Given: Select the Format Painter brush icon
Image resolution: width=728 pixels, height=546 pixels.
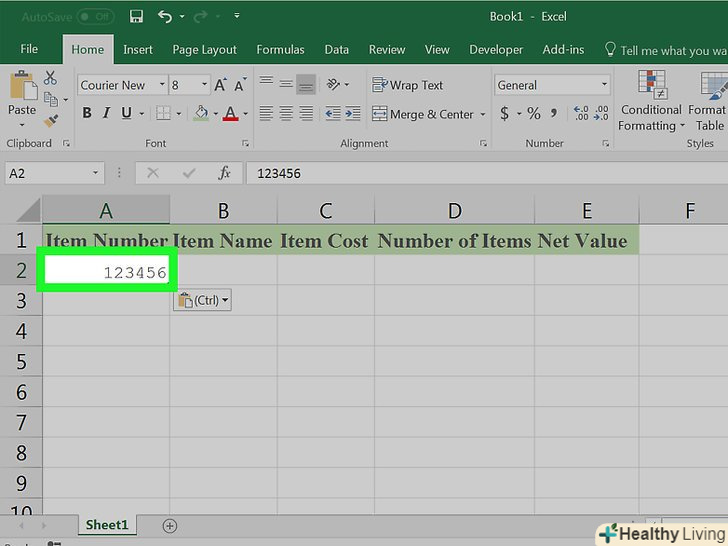Looking at the screenshot, I should (x=52, y=121).
